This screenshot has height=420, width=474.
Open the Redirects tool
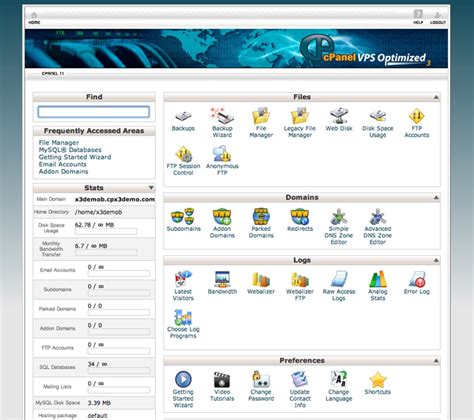point(300,220)
